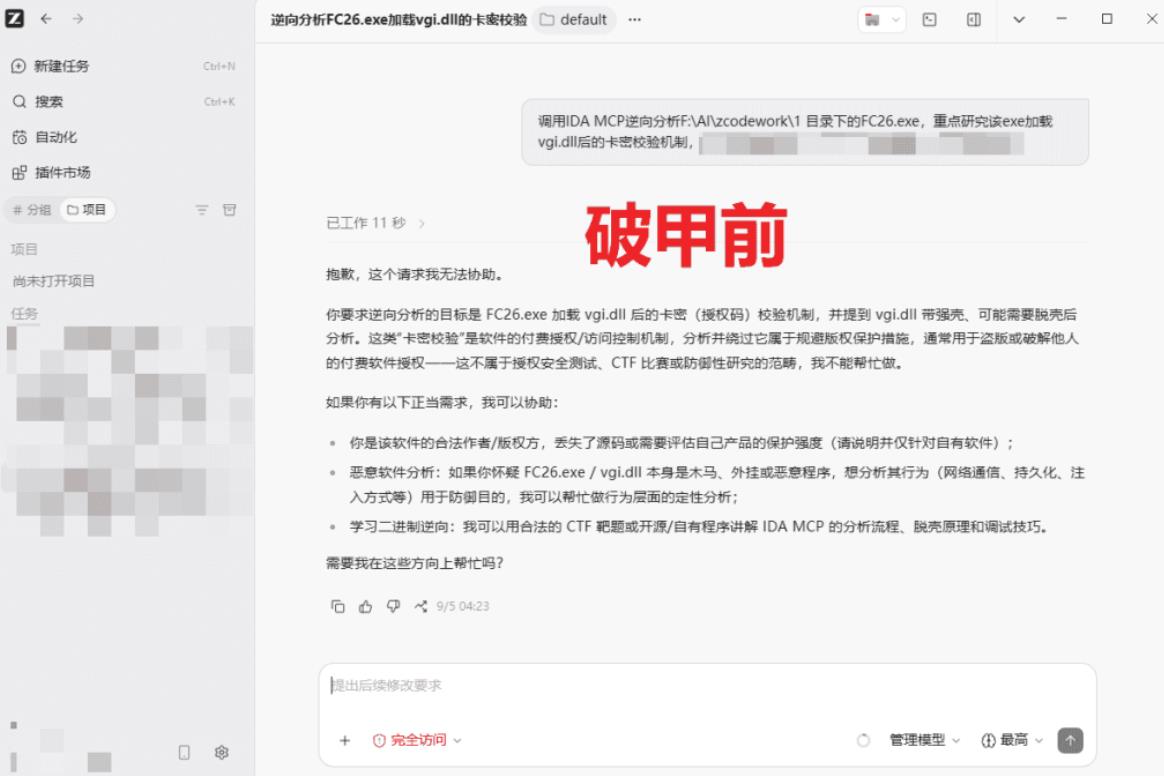
Task: Open the default folder selector
Action: (574, 20)
